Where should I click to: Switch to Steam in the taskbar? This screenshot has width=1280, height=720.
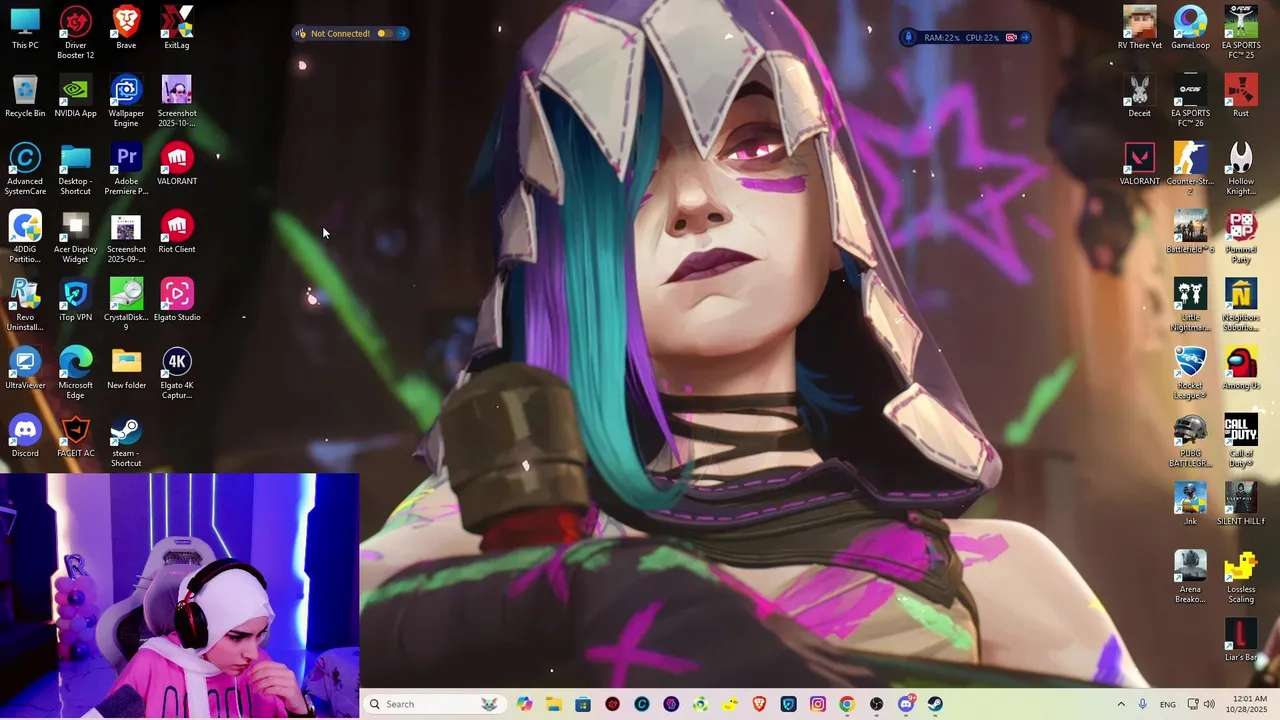935,704
